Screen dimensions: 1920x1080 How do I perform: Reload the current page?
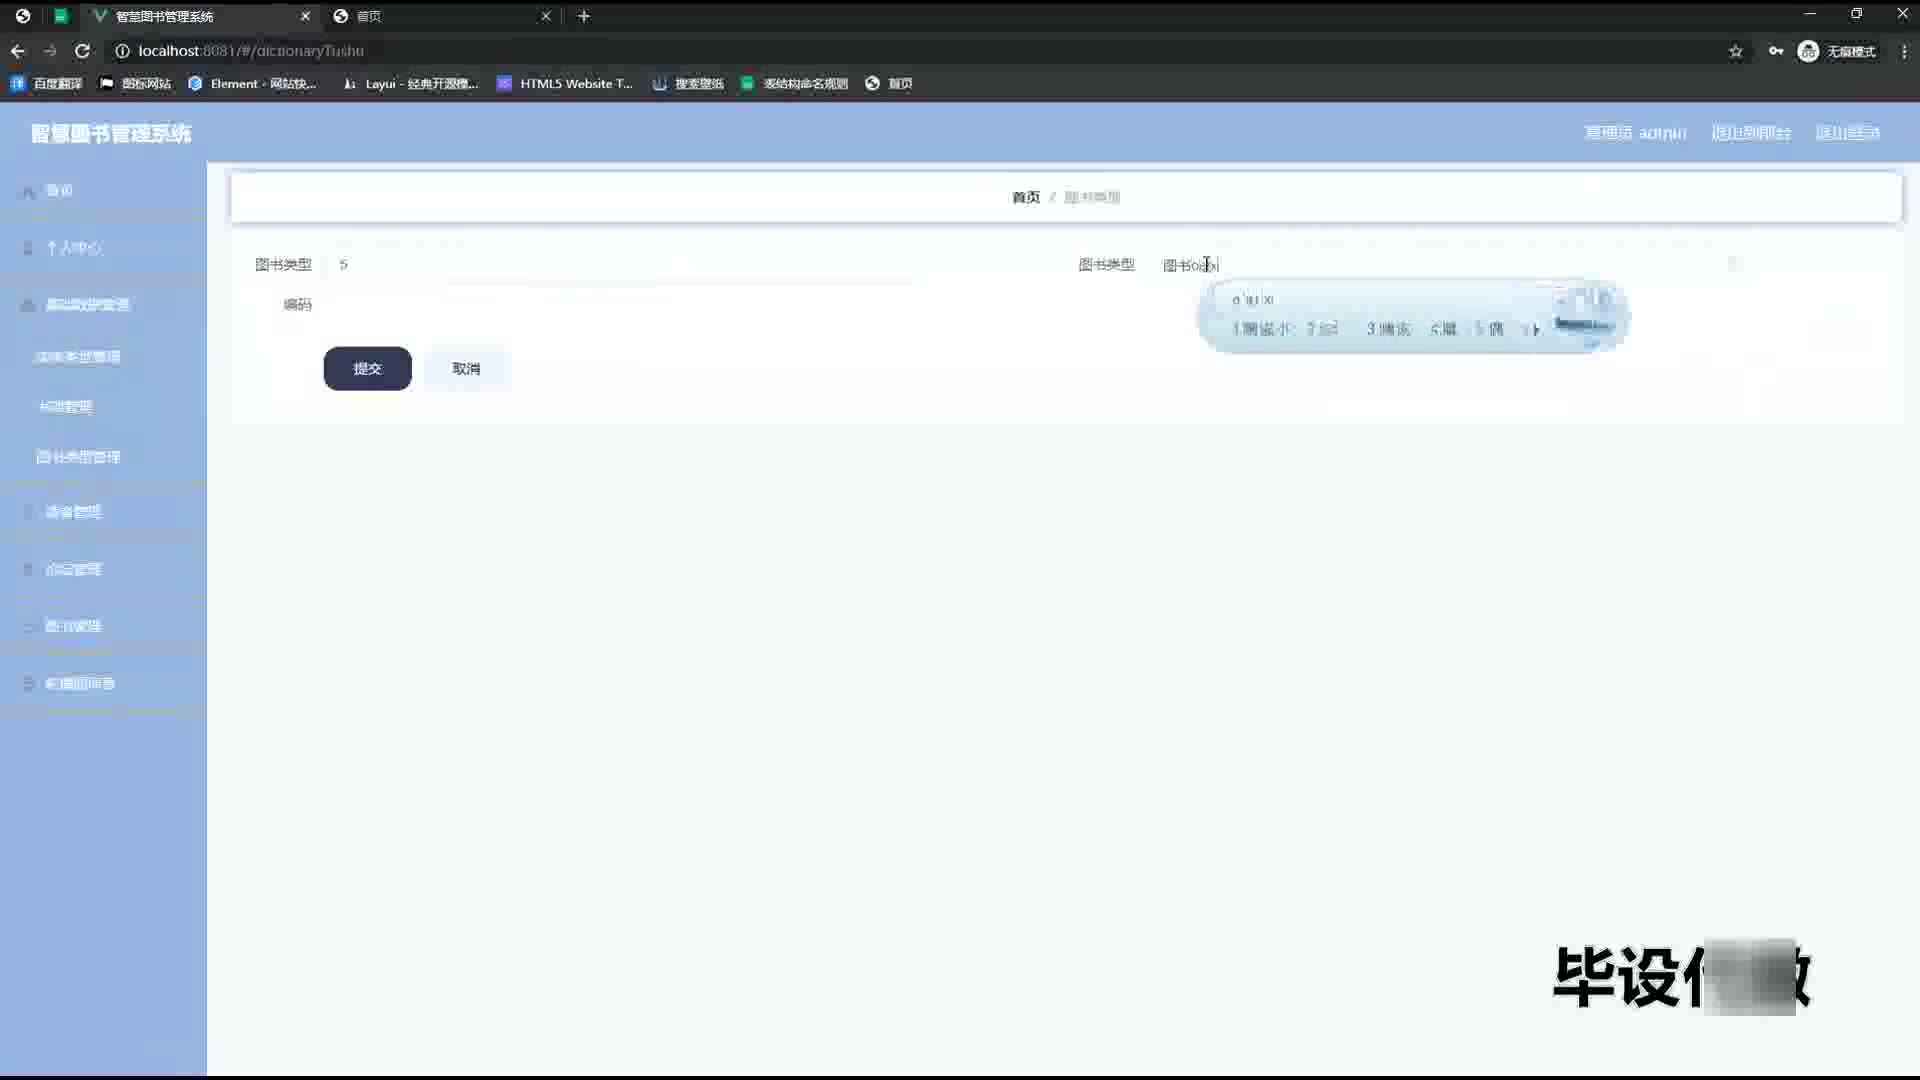[83, 51]
